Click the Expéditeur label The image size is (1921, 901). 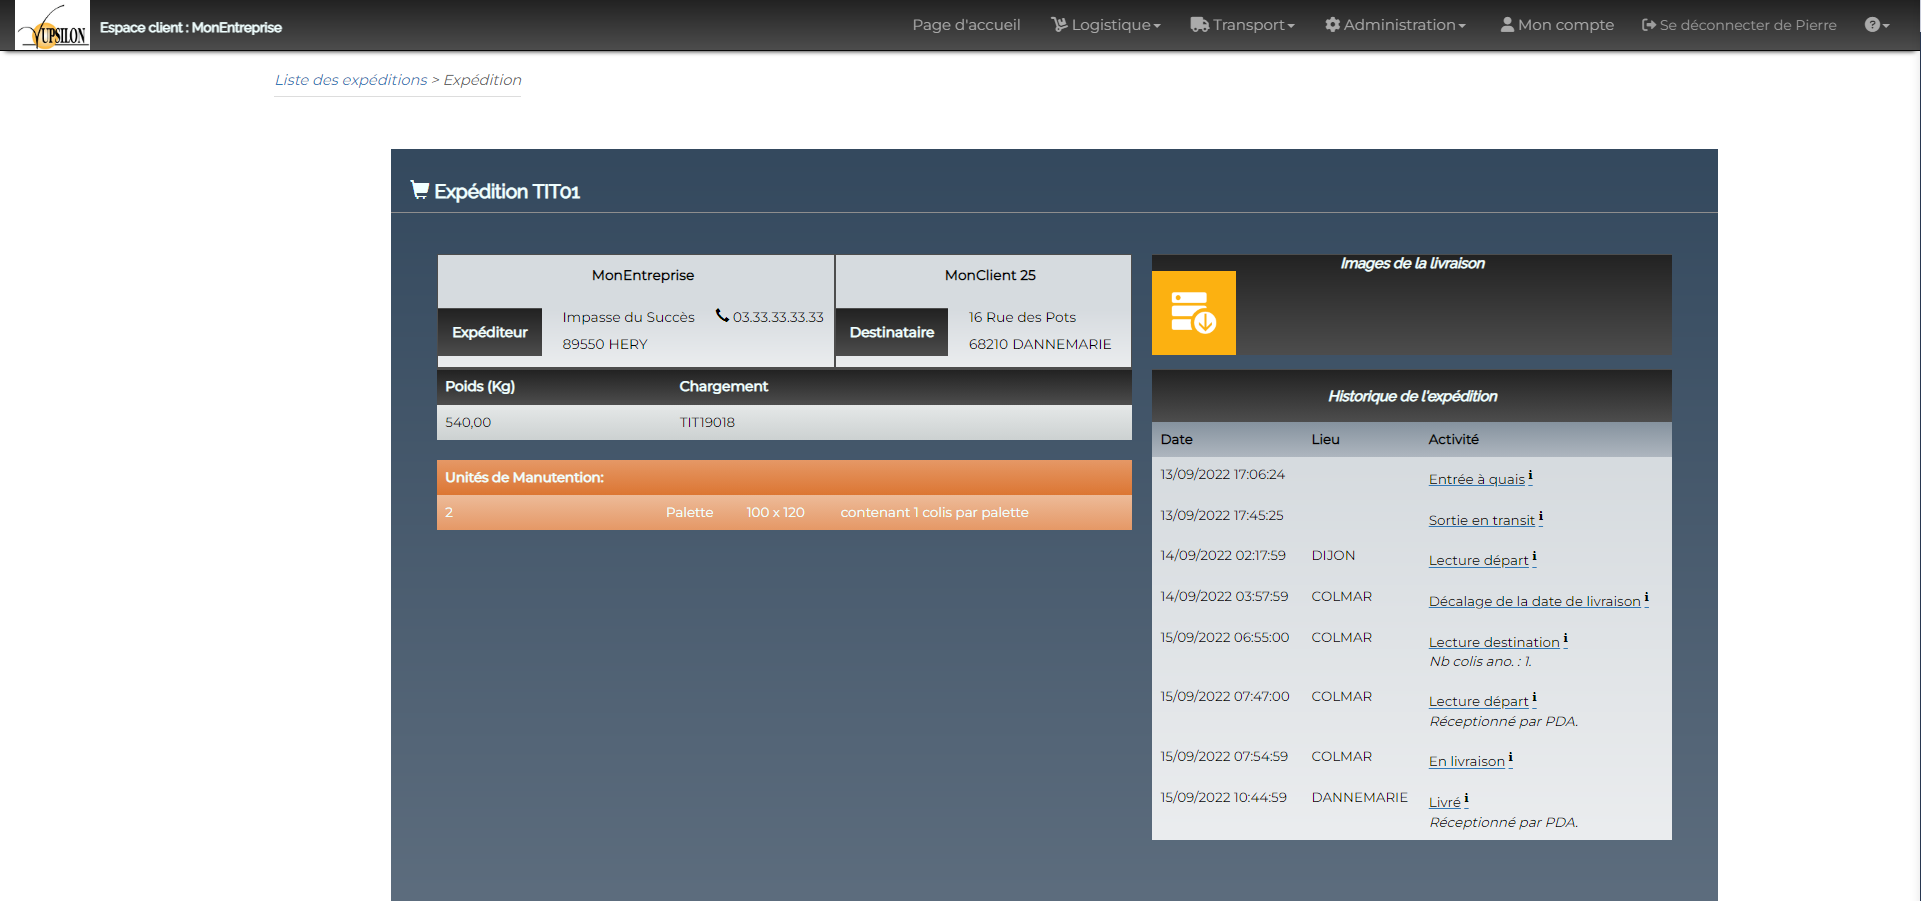click(x=490, y=332)
